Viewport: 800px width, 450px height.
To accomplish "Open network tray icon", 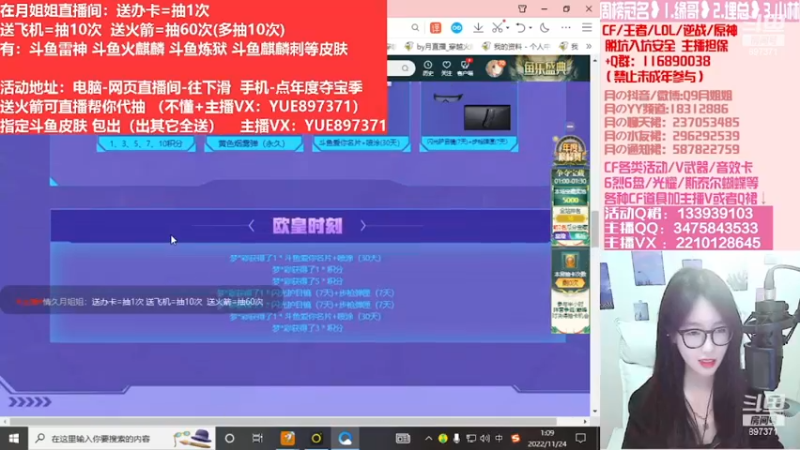I will (x=470, y=438).
